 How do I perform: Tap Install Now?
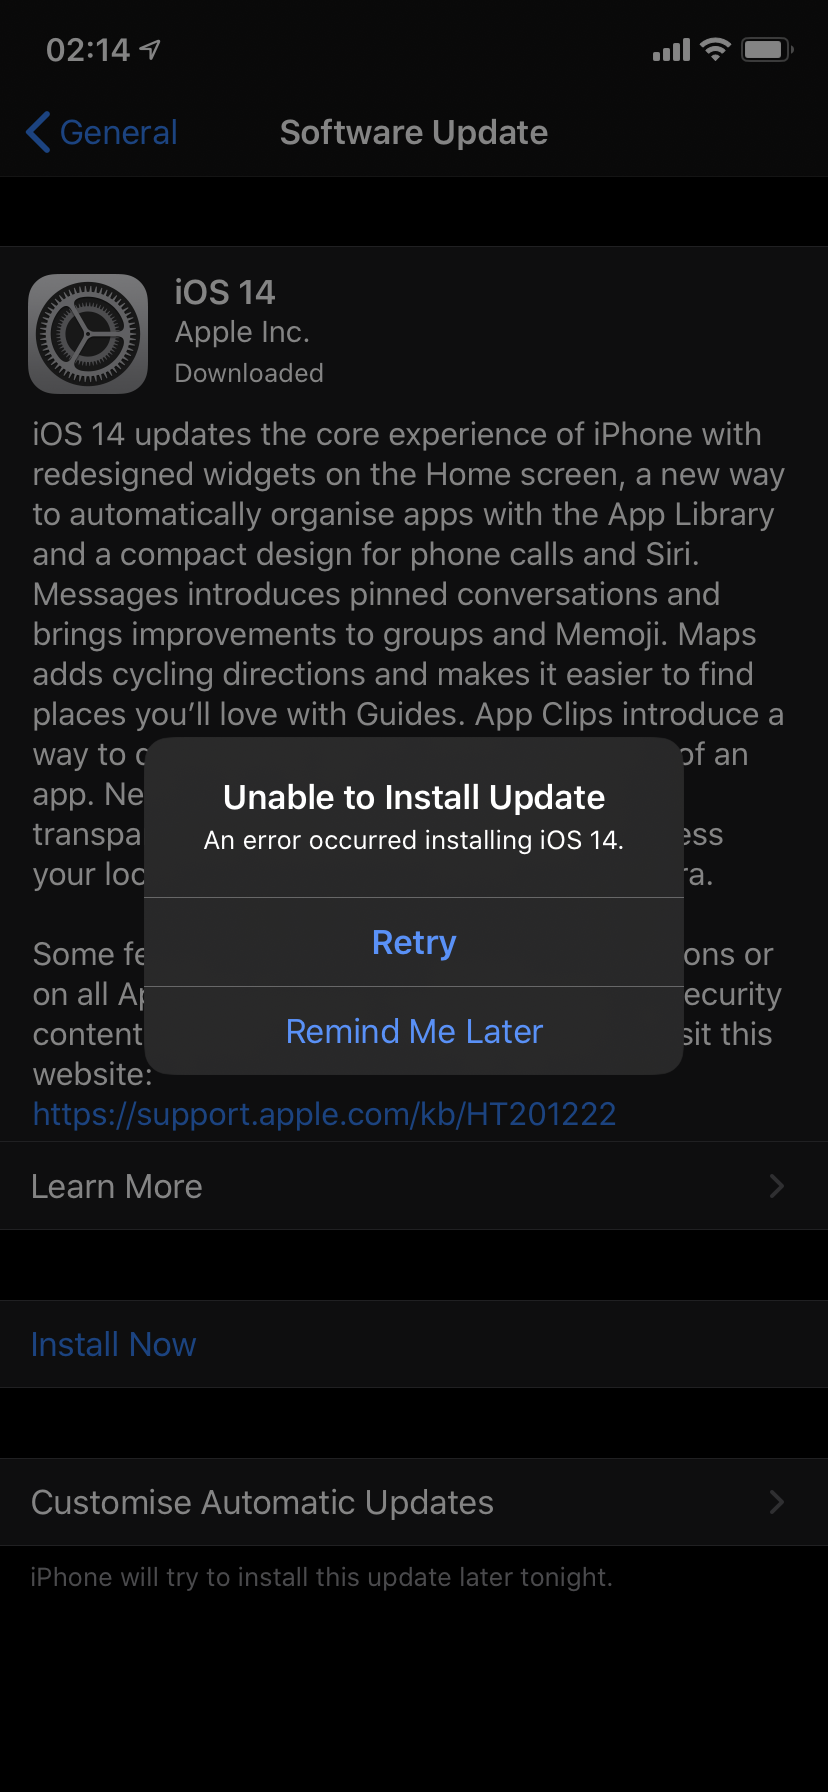point(113,1344)
